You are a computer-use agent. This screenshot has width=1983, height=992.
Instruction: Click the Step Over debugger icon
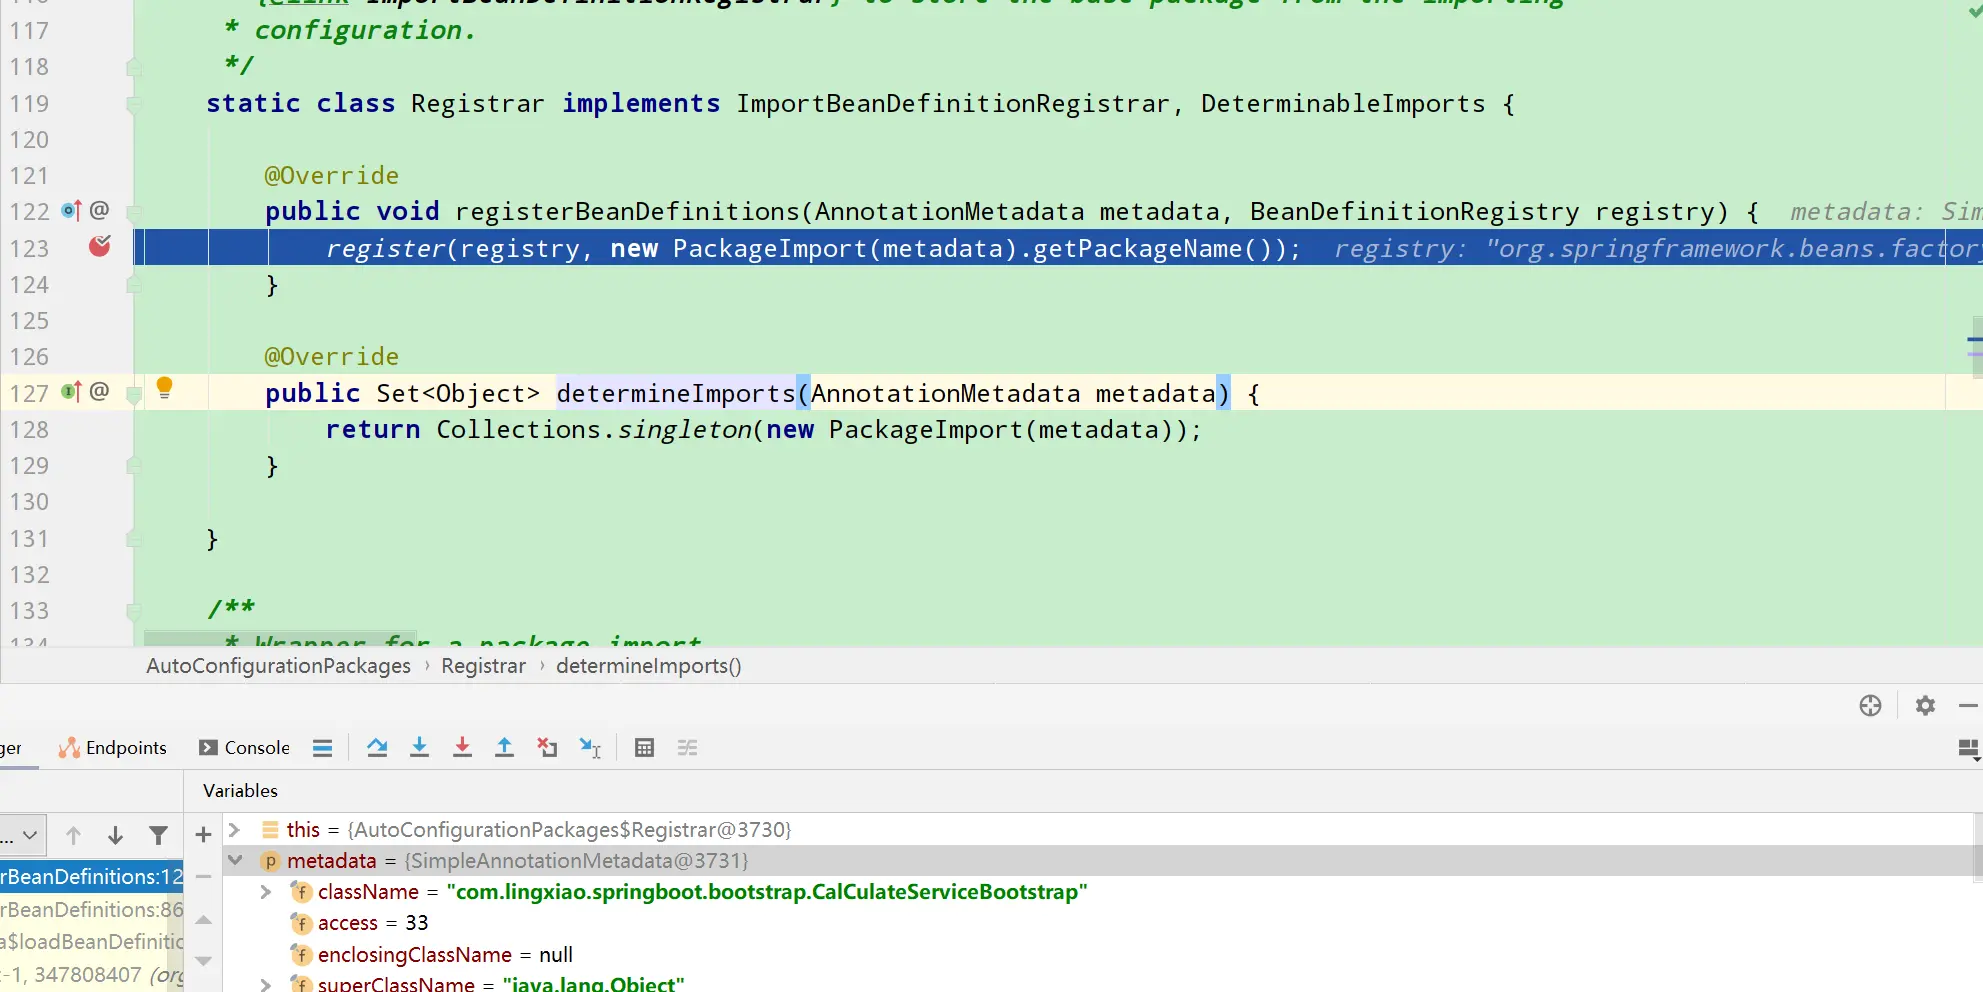pos(377,748)
